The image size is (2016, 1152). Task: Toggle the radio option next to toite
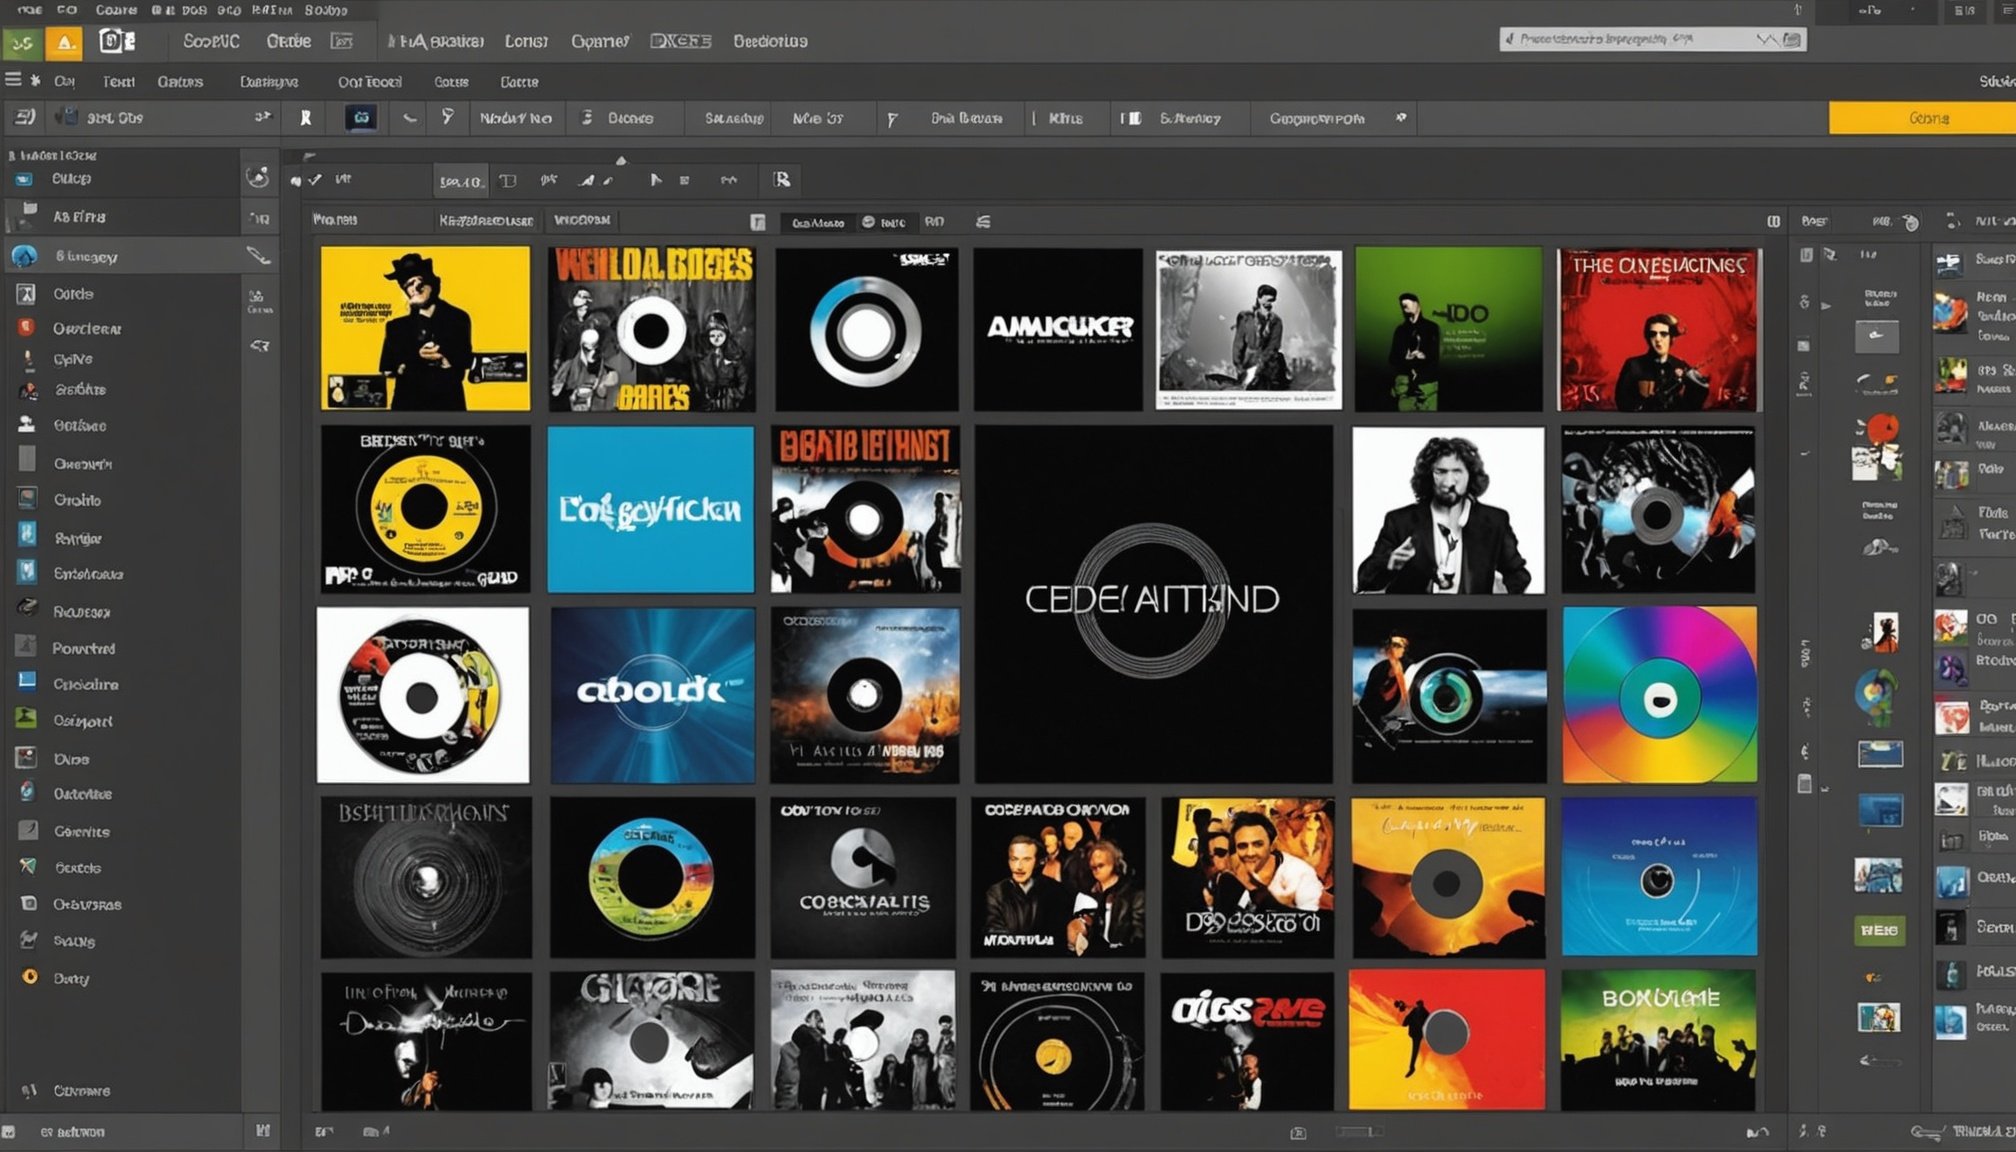(868, 222)
